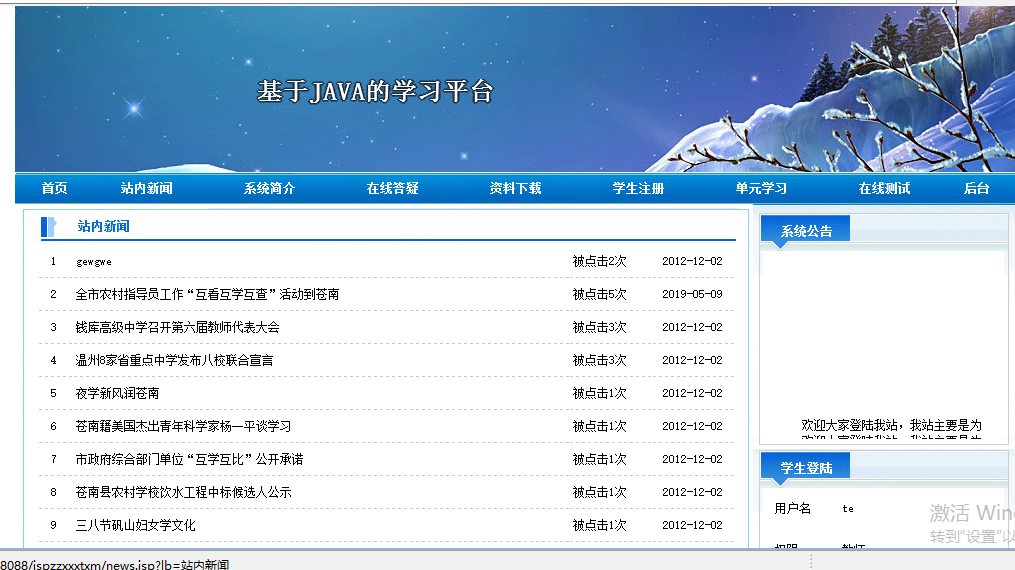
Task: Click 被点击2次 in the gewgwe row
Action: coord(599,261)
